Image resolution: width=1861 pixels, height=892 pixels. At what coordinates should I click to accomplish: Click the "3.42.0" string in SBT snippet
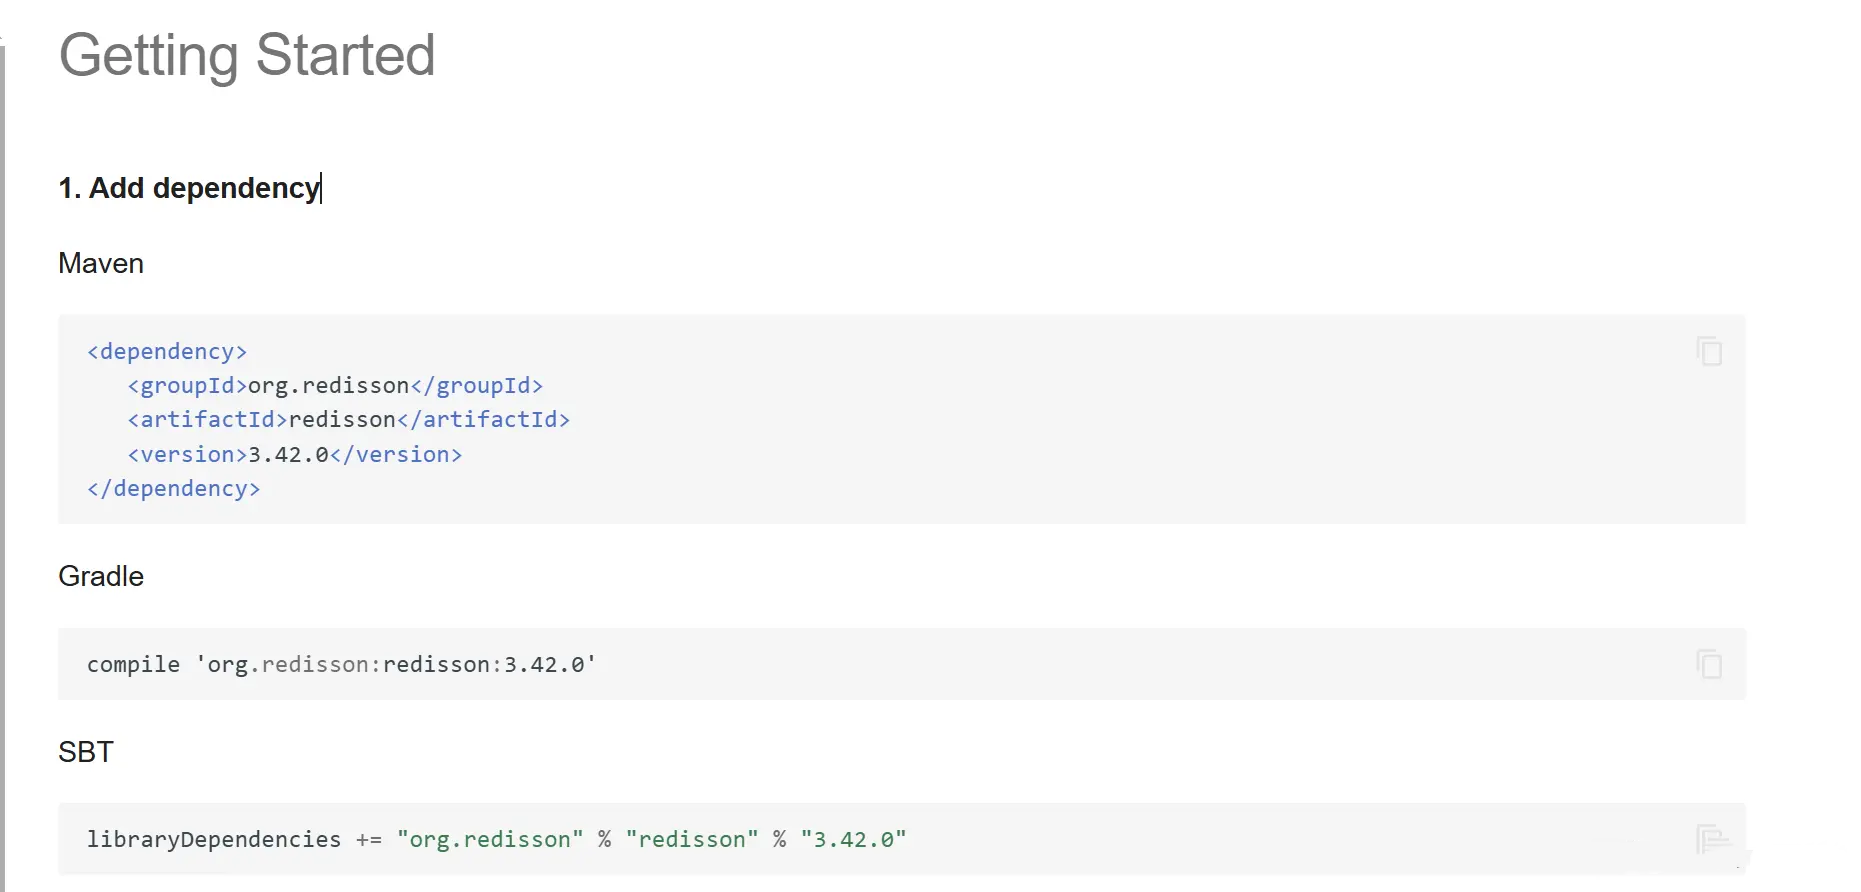853,840
